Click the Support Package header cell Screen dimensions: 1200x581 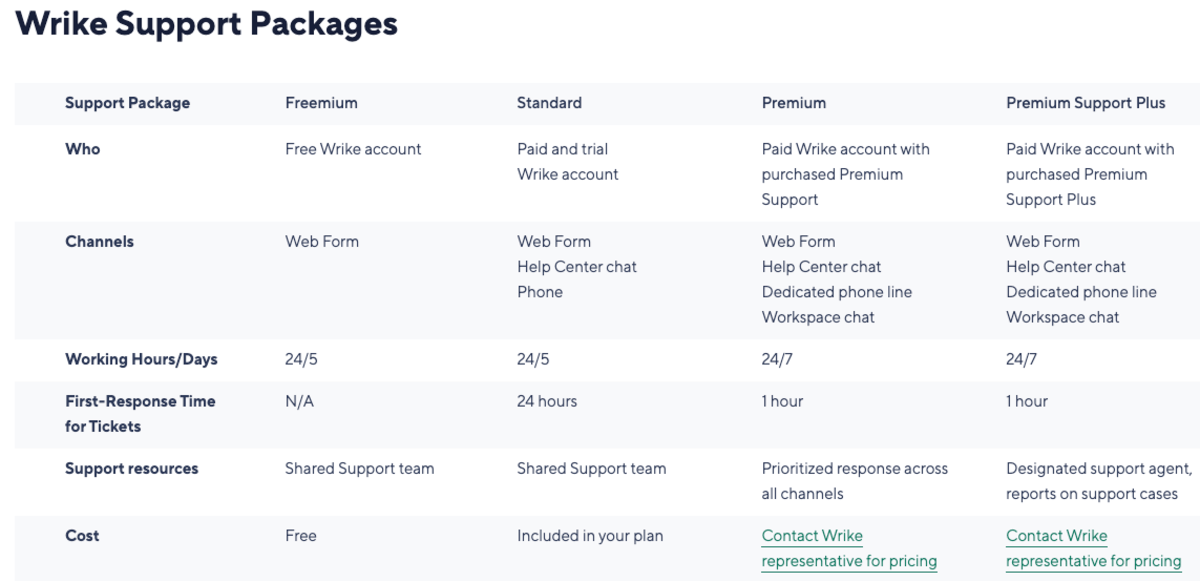(127, 103)
